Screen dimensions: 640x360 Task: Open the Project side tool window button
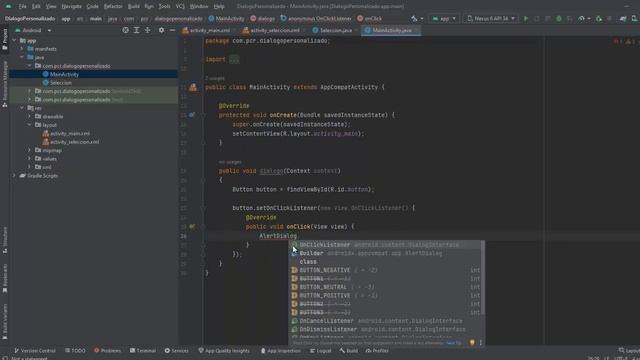click(5, 40)
